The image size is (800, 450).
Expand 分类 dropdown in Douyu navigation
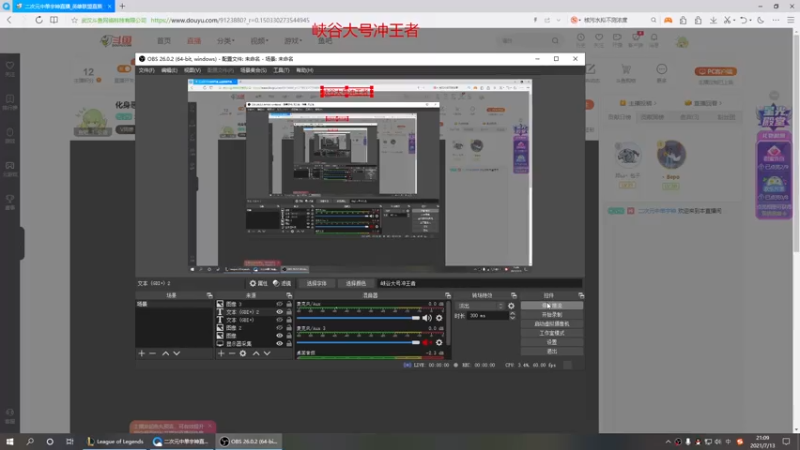226,41
